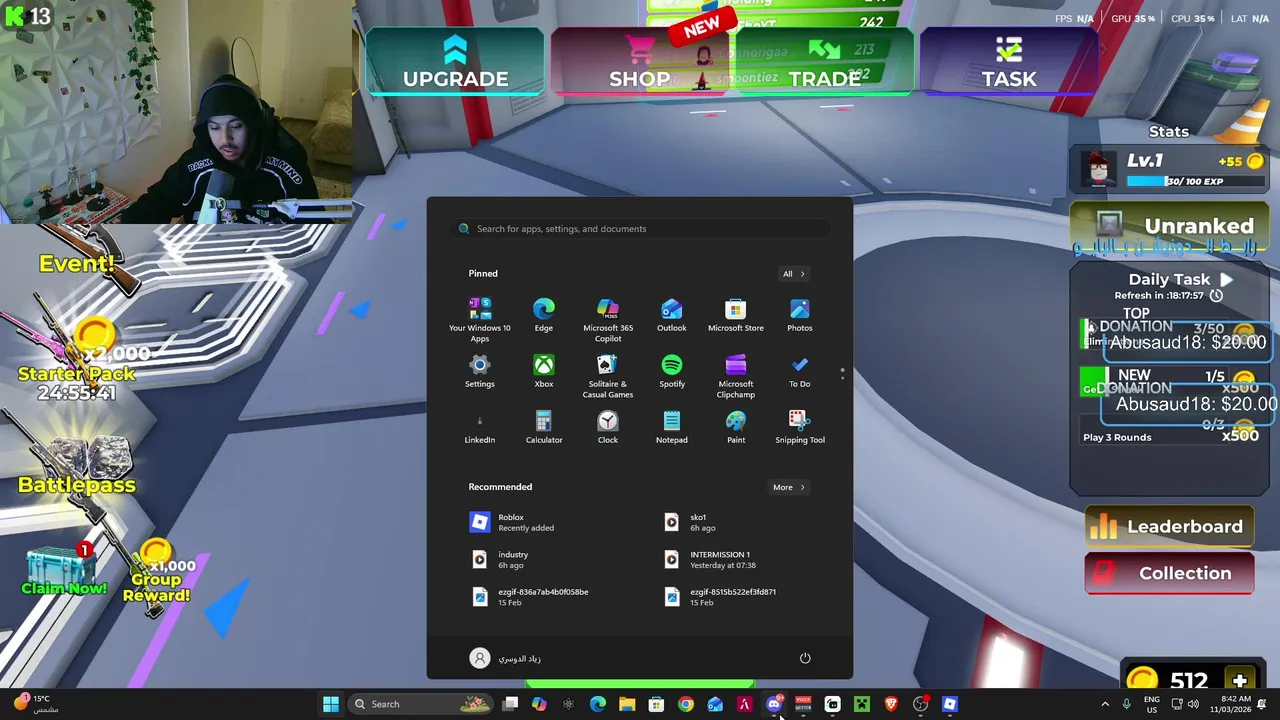Open the Battlepass in game
The width and height of the screenshot is (1280, 720).
coord(77,468)
